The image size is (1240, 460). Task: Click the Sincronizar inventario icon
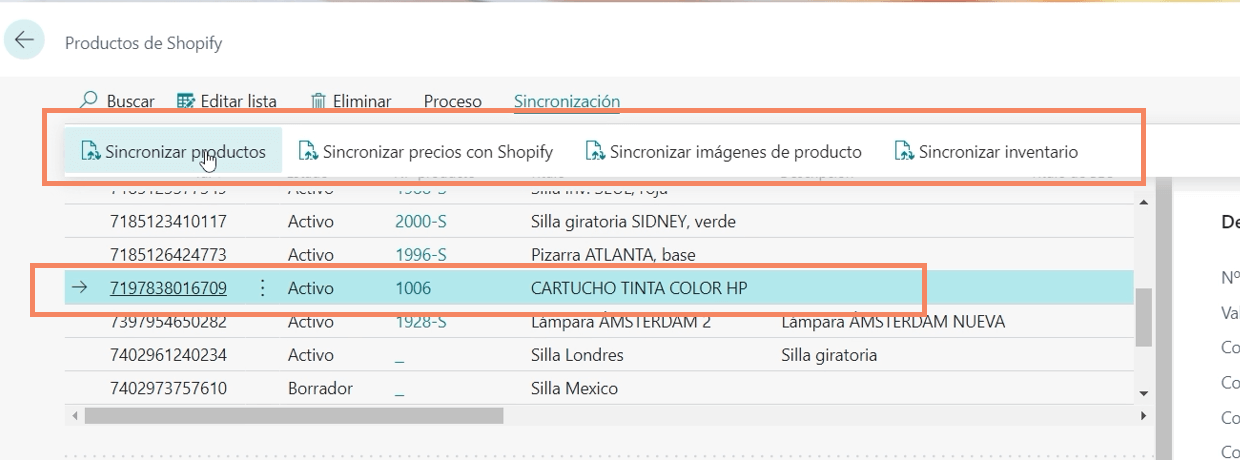(x=904, y=152)
